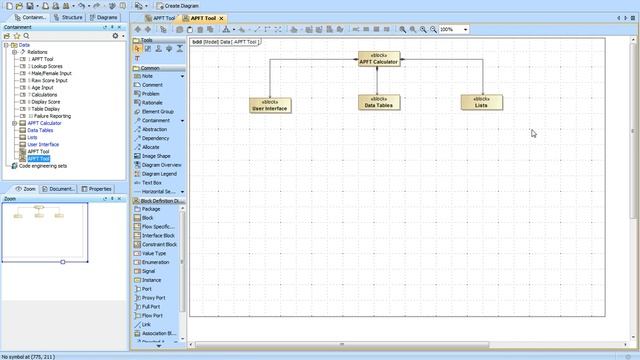The width and height of the screenshot is (640, 360).
Task: Click the diagram horizontal scrollbar
Action: coord(342,345)
